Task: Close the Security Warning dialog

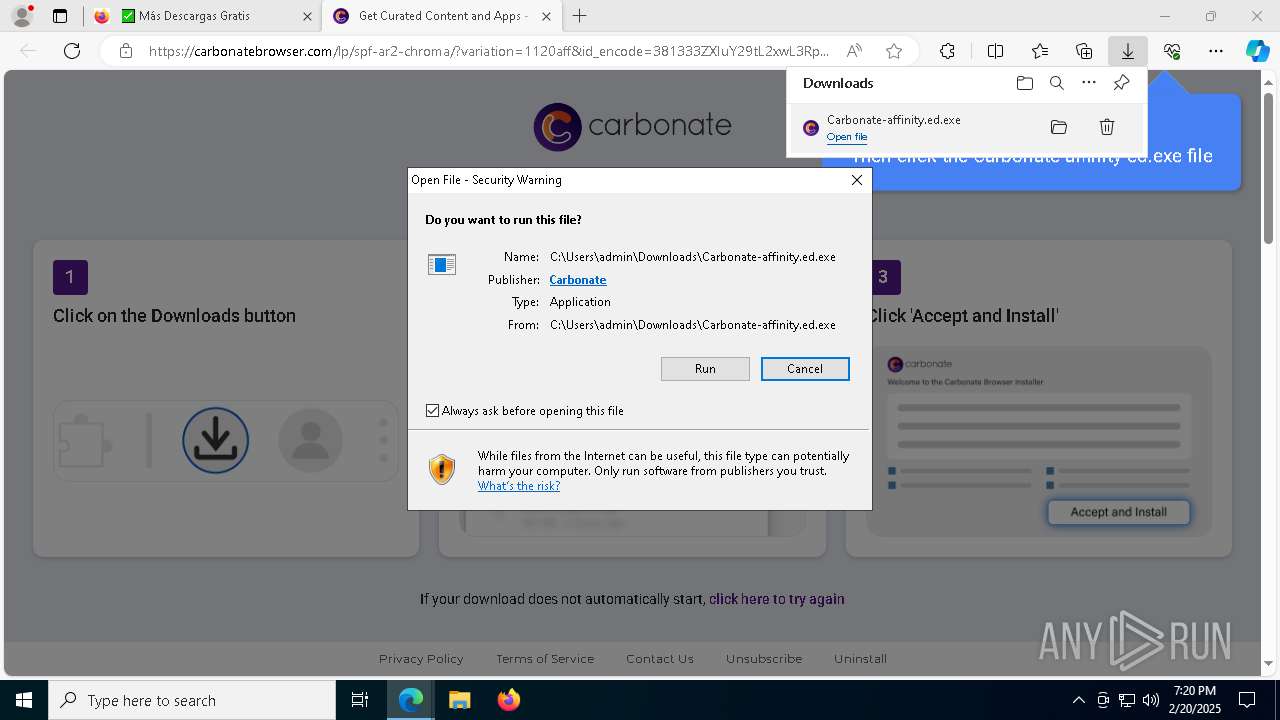Action: 856,180
